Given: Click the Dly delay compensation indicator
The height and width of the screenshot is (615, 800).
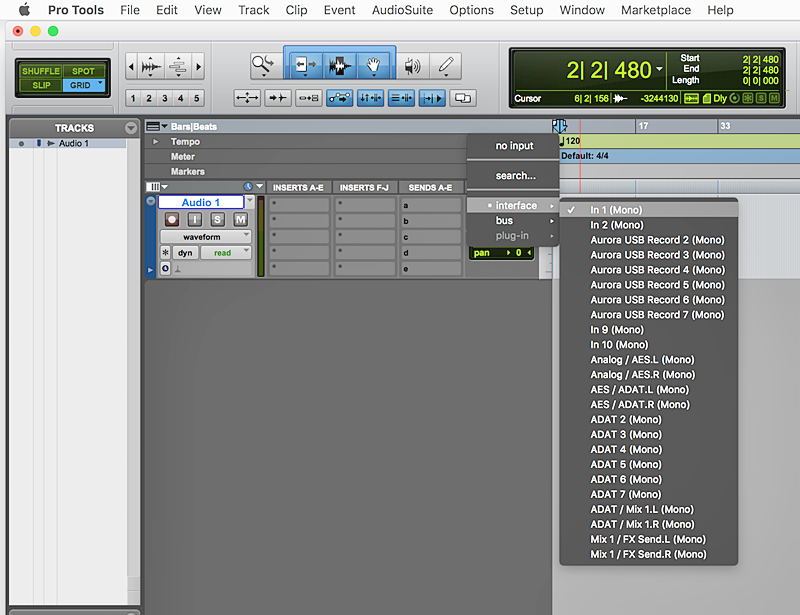Looking at the screenshot, I should point(720,98).
